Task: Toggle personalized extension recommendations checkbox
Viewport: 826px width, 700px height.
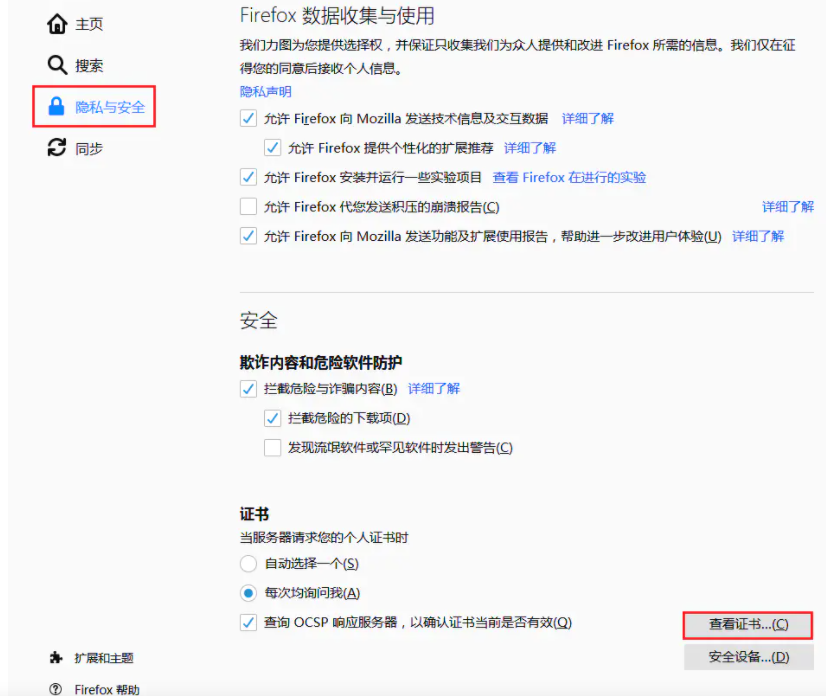Action: pos(272,147)
